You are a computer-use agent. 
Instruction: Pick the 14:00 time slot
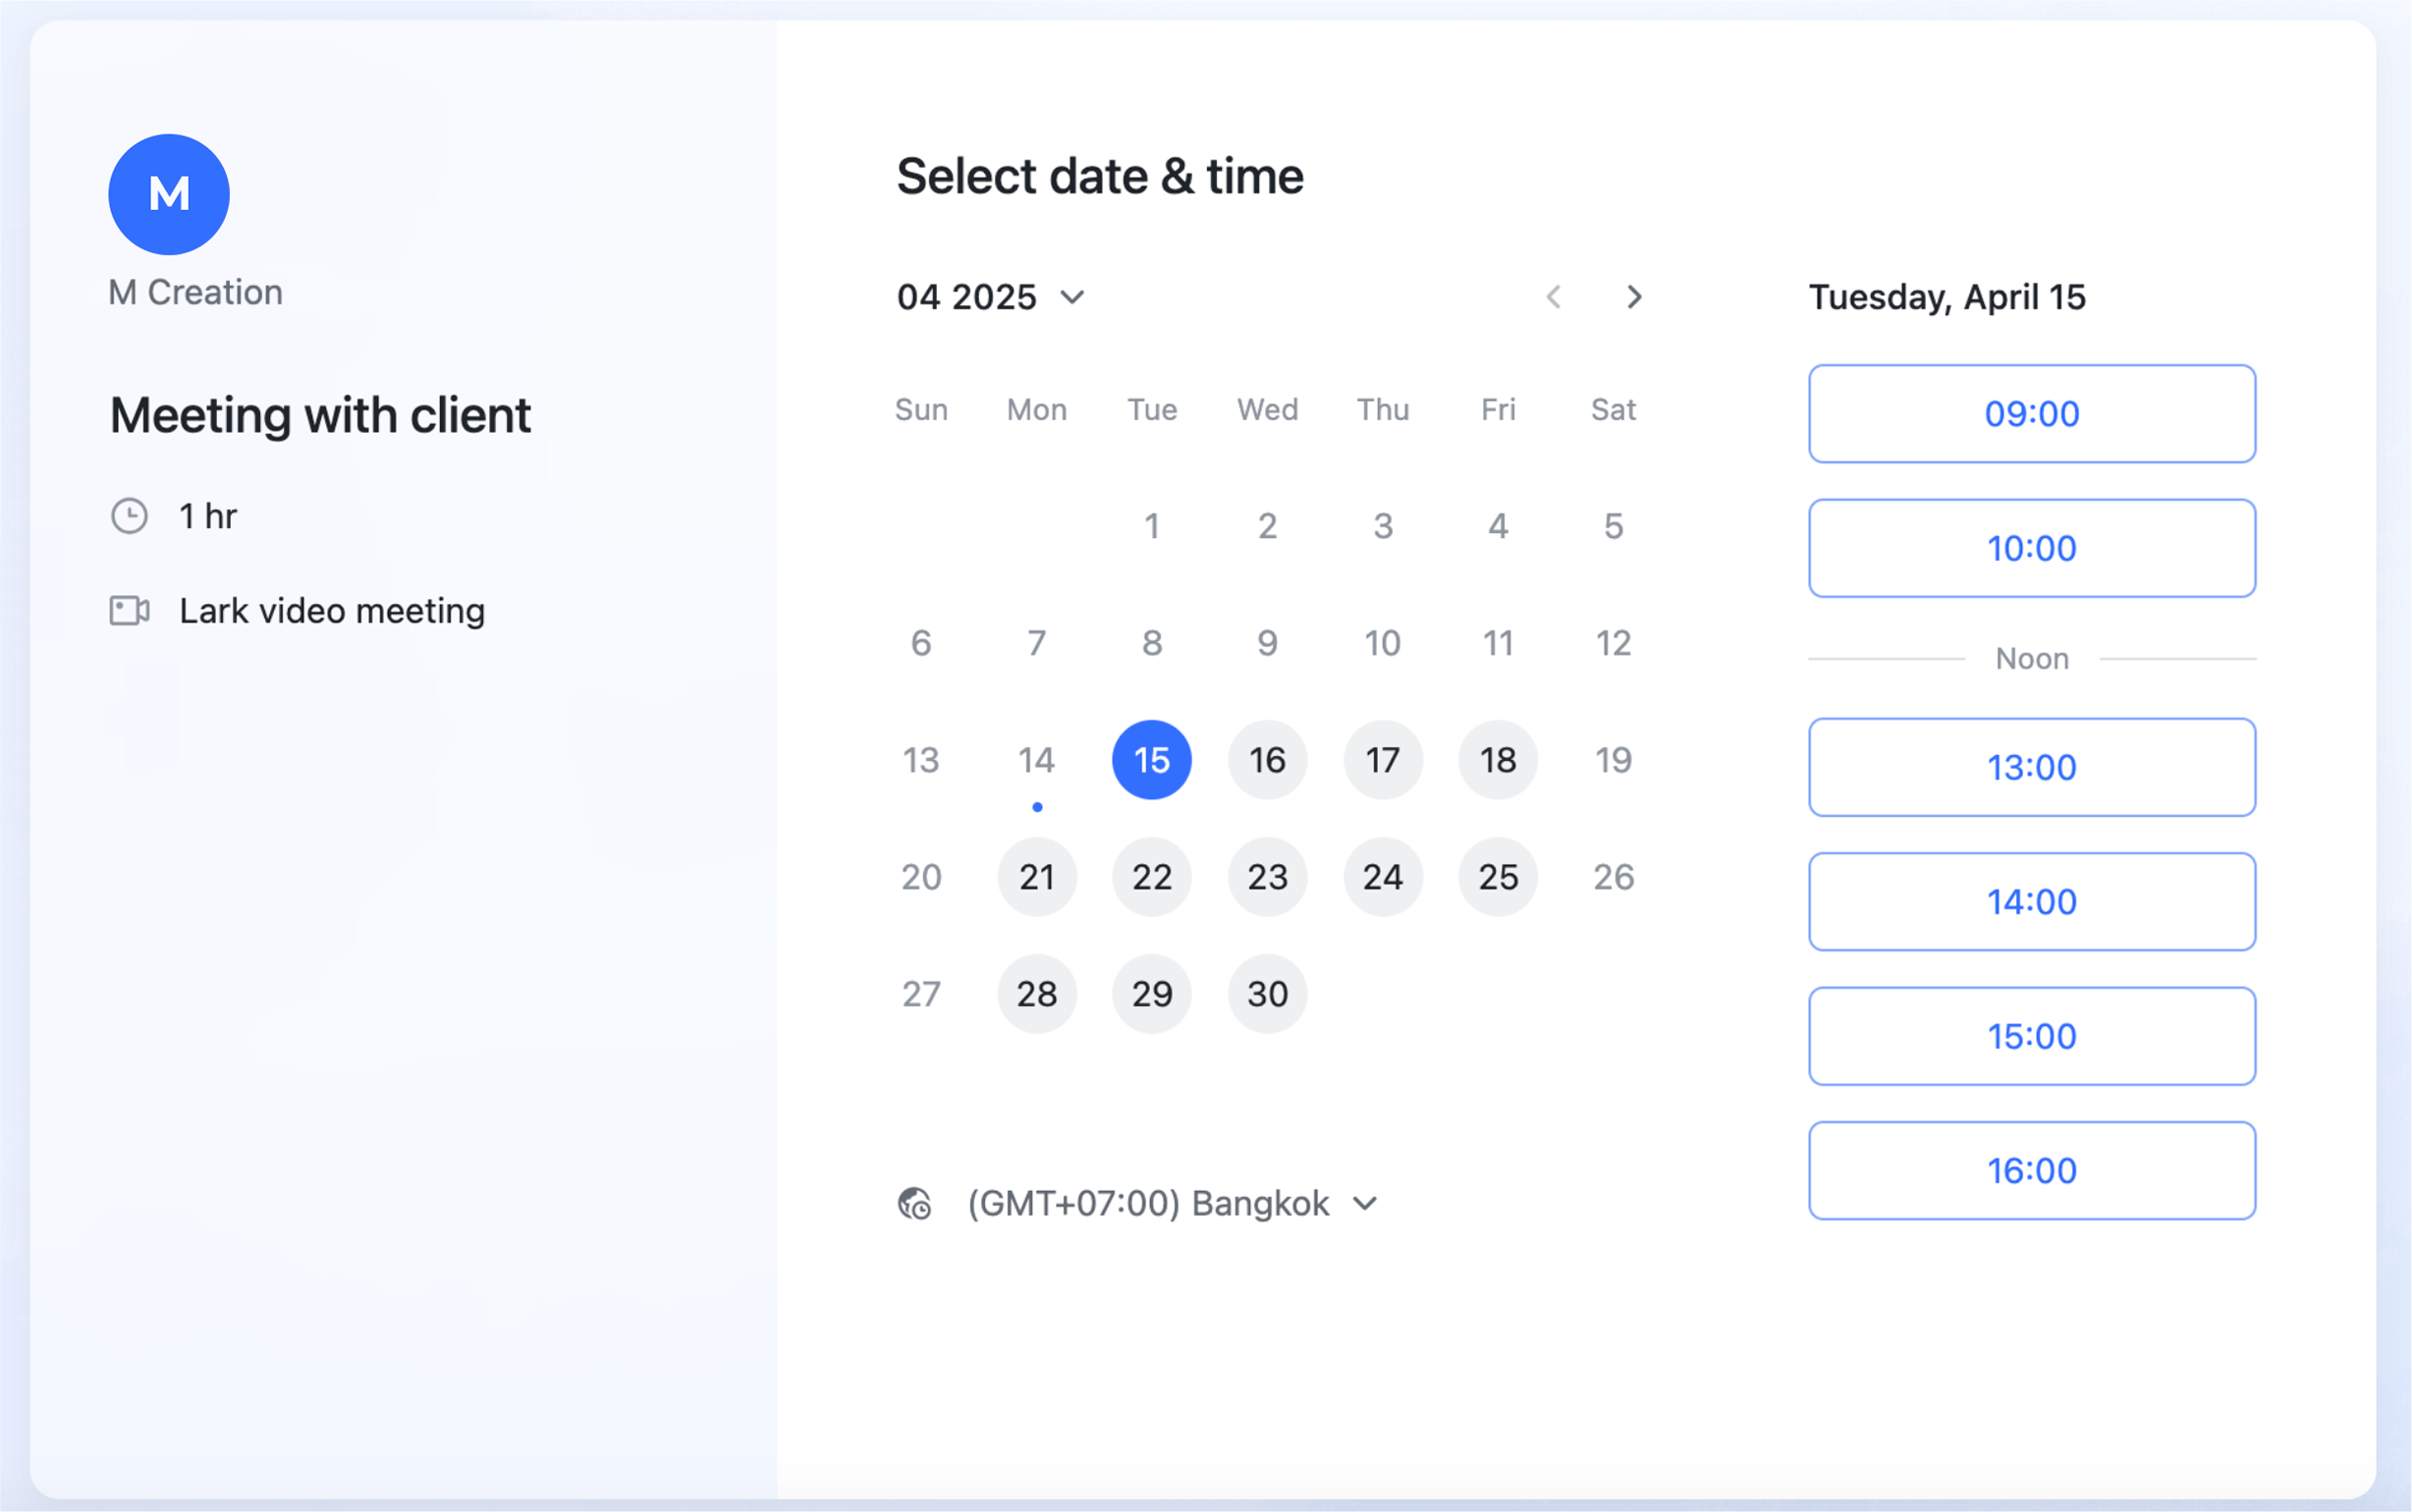(x=2032, y=901)
